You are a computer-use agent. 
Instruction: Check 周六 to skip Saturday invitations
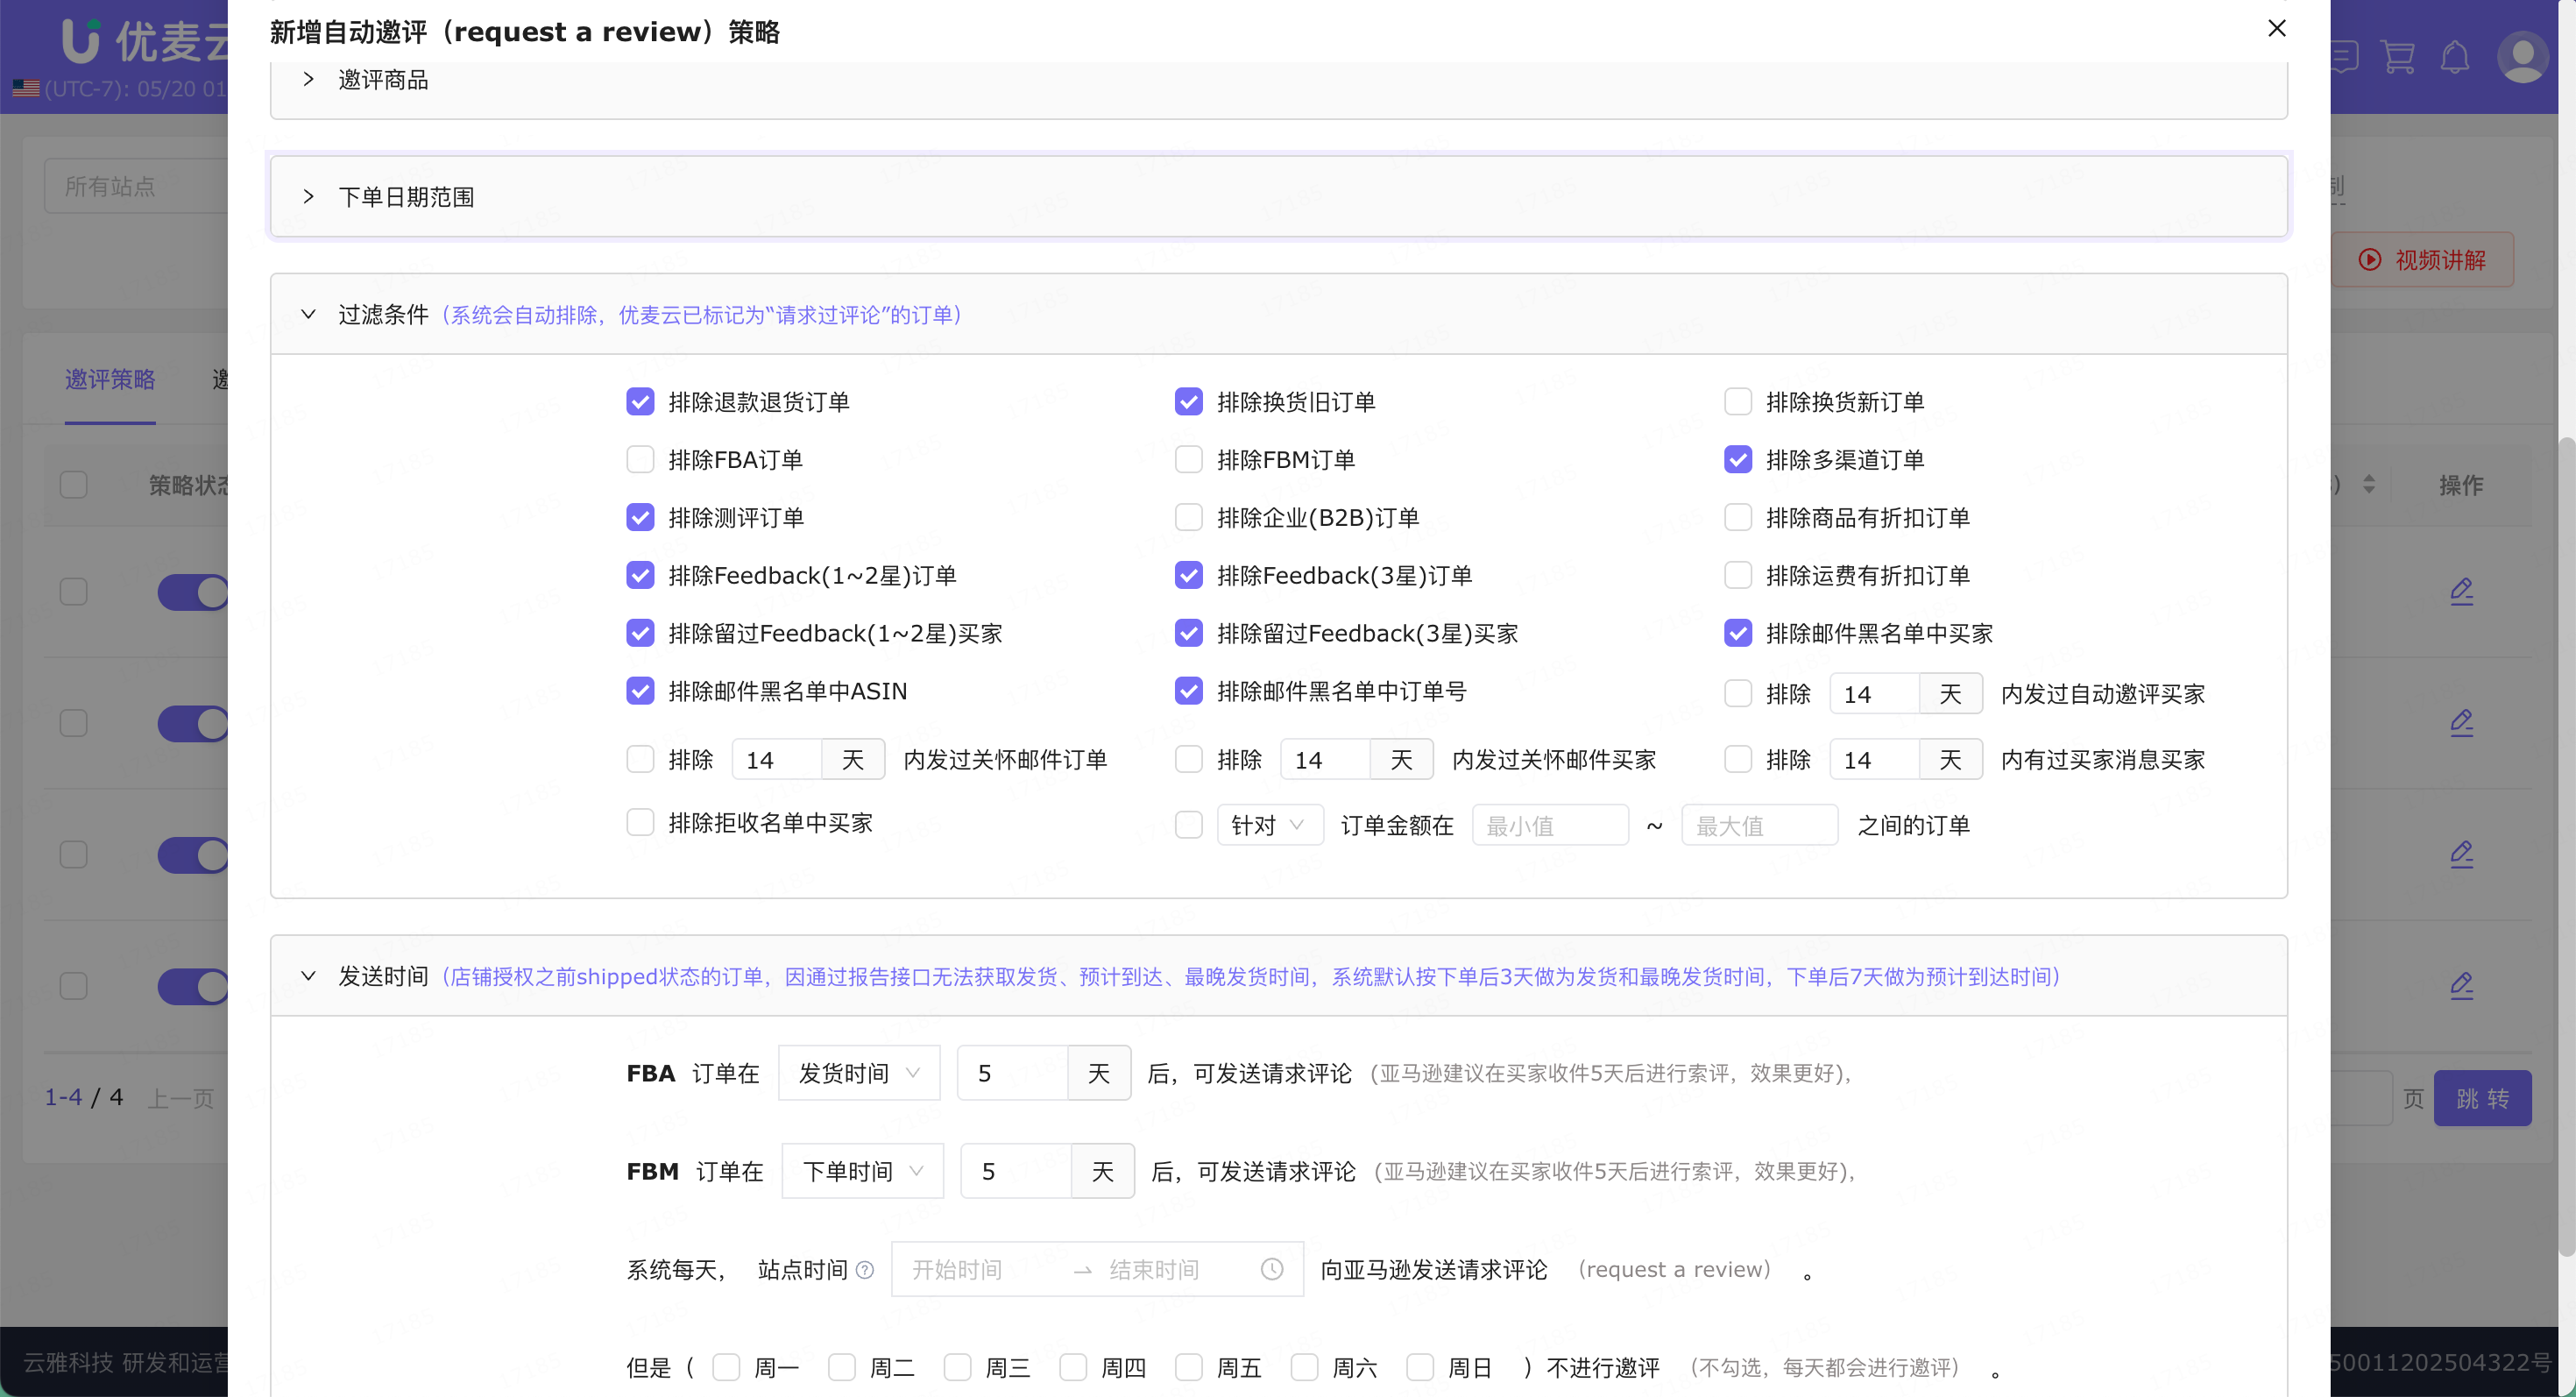coord(1304,1367)
